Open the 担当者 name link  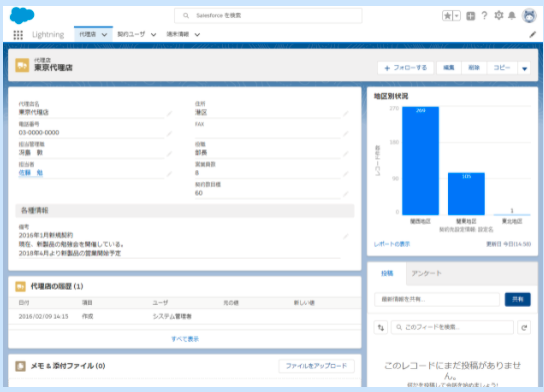pos(31,173)
